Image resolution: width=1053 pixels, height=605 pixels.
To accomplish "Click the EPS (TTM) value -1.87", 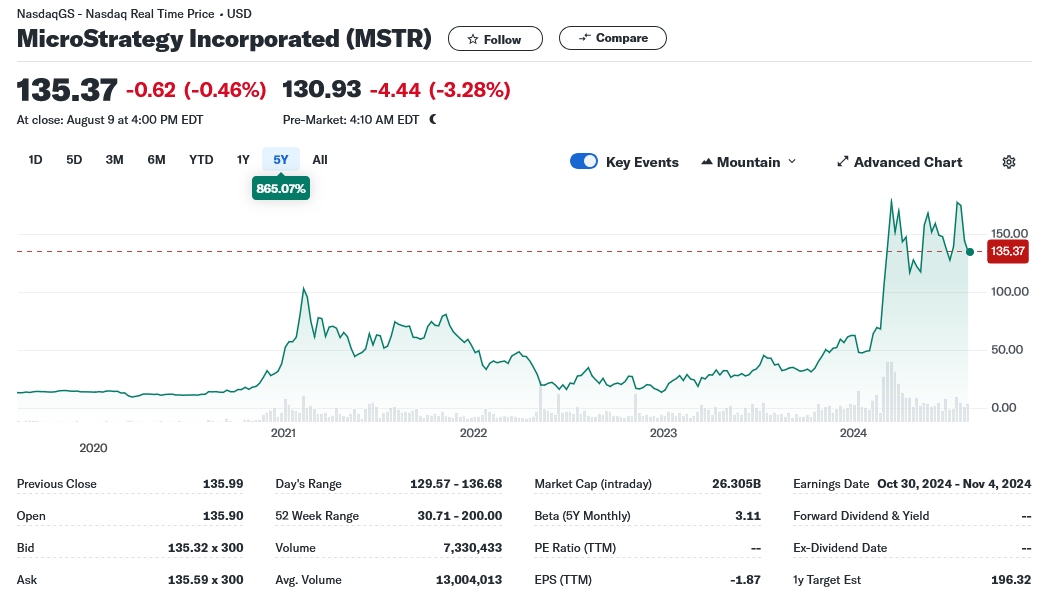I will (745, 579).
